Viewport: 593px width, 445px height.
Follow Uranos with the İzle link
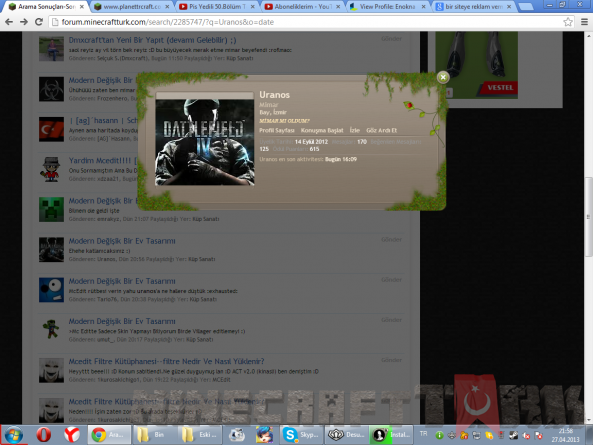[354, 130]
